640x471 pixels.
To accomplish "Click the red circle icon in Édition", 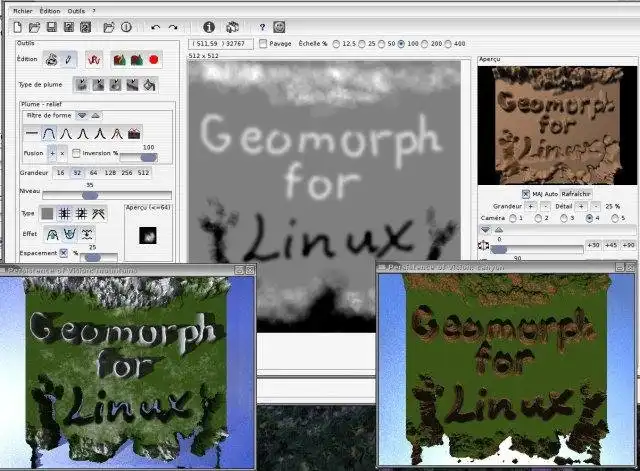I will click(153, 60).
